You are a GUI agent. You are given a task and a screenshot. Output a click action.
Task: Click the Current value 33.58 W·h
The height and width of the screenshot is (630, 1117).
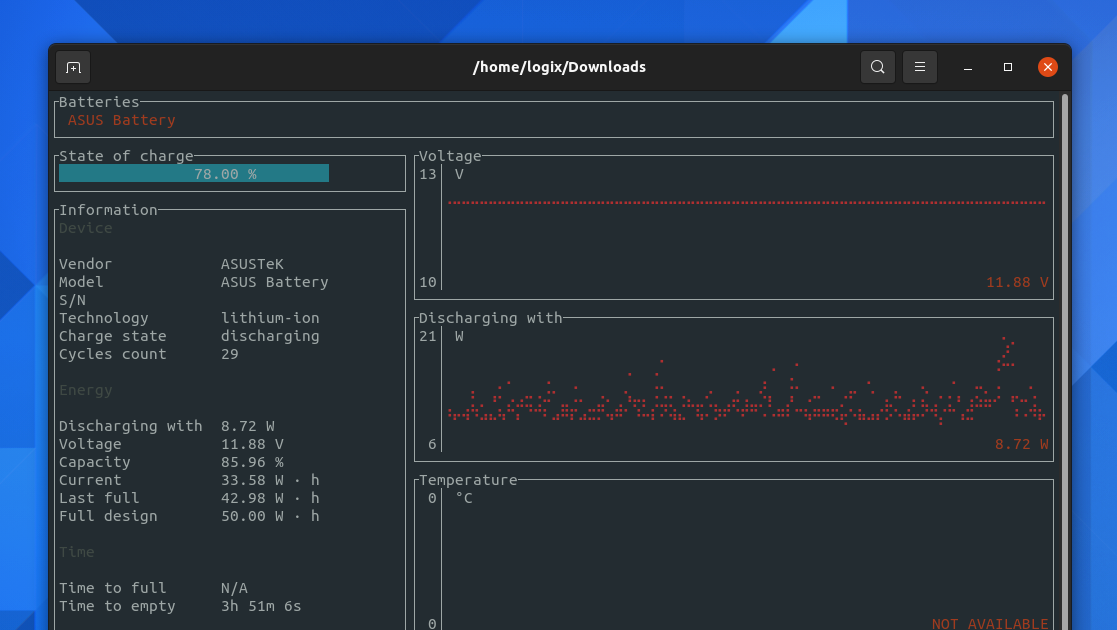270,480
